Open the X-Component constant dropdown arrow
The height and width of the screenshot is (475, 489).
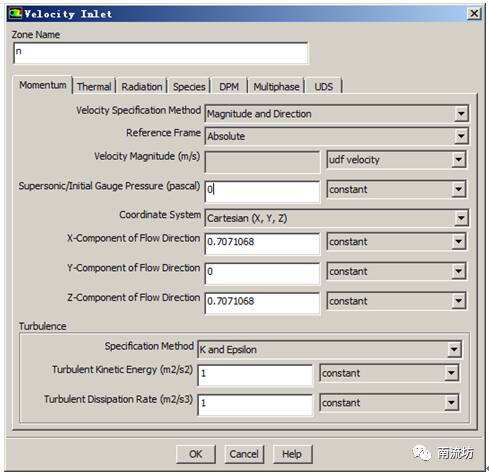[x=458, y=242]
